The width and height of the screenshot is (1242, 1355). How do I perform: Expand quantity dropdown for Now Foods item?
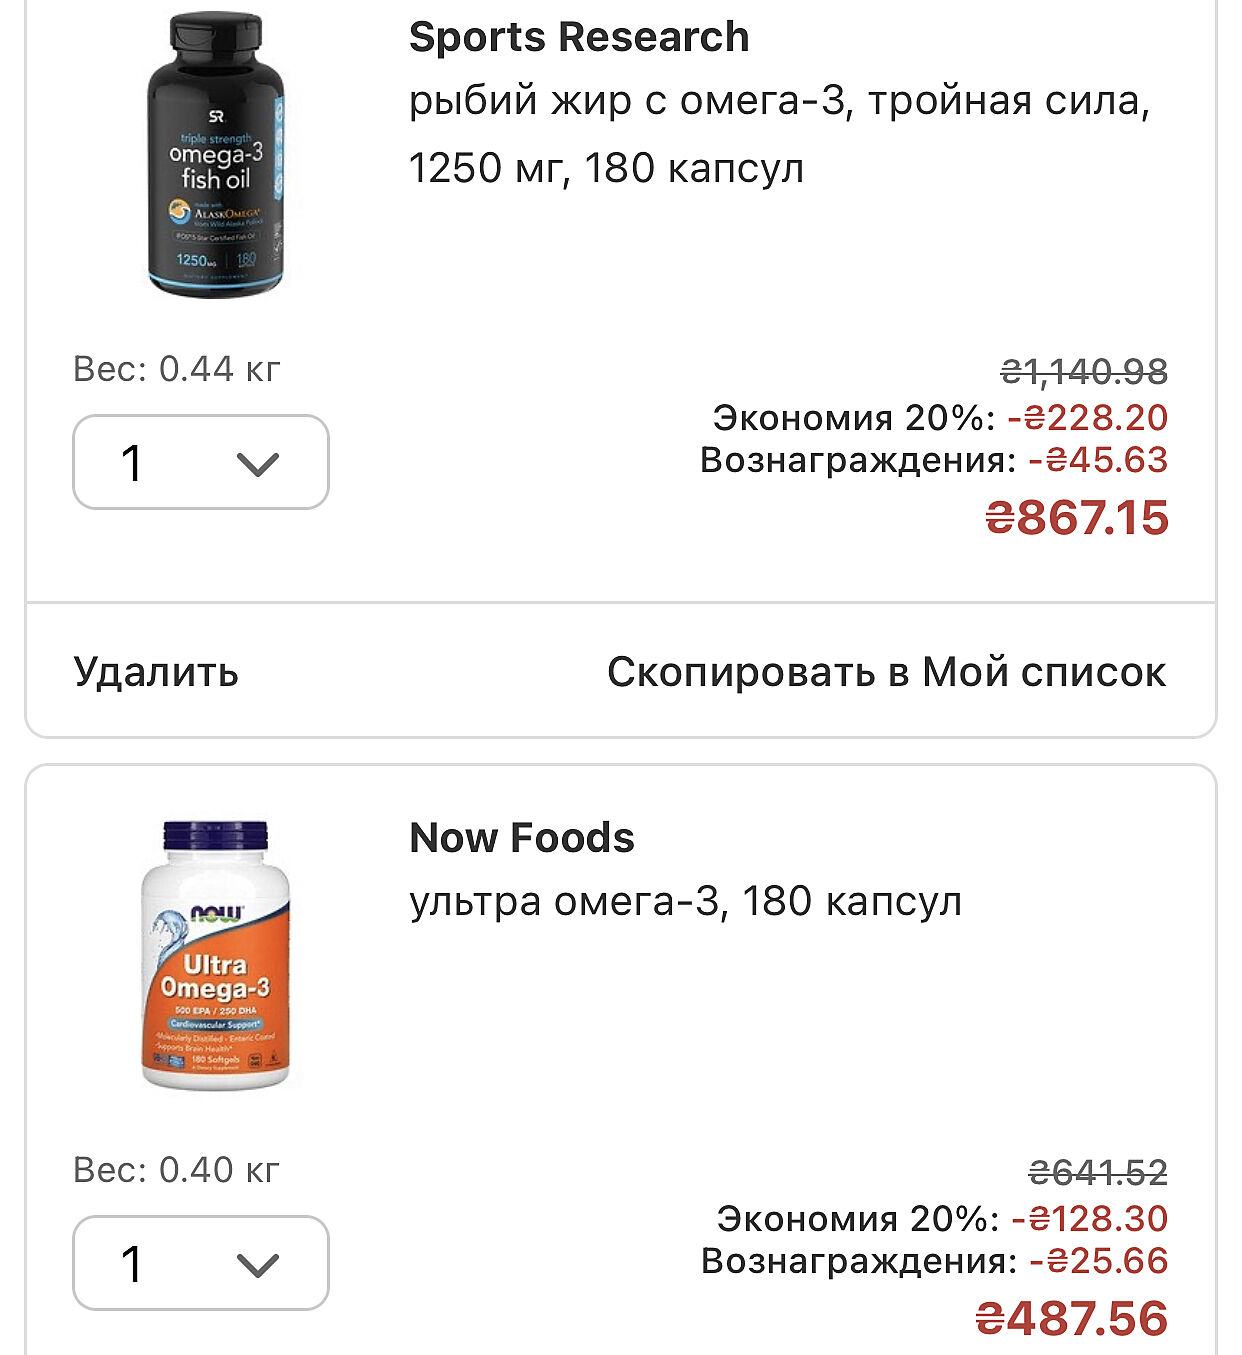point(200,1263)
